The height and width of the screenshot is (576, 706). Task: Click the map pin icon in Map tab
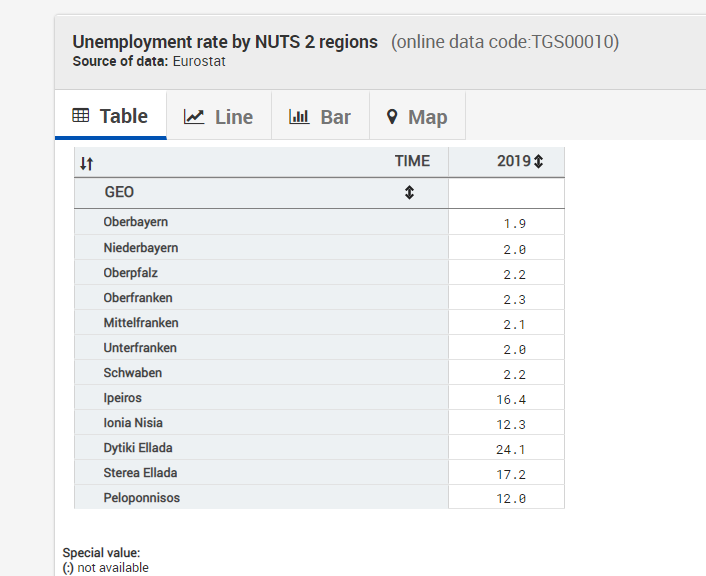click(x=392, y=117)
